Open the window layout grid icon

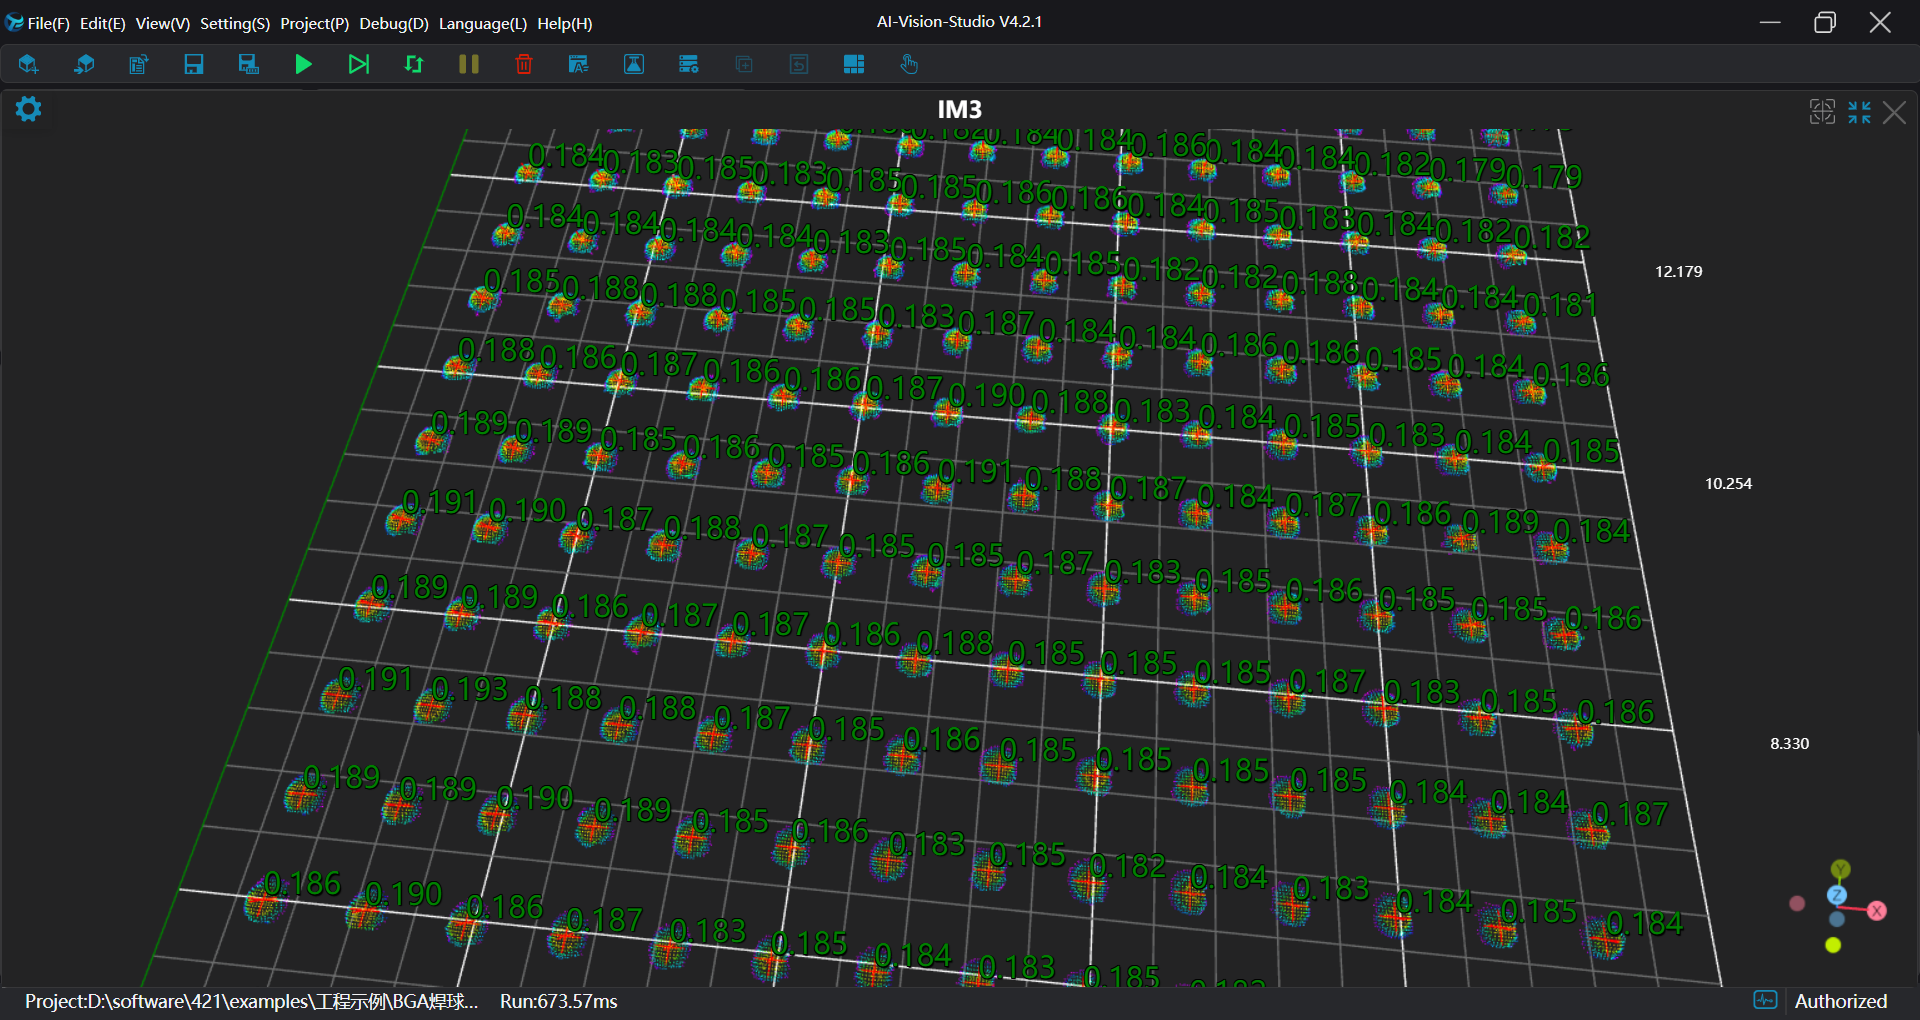tap(853, 65)
